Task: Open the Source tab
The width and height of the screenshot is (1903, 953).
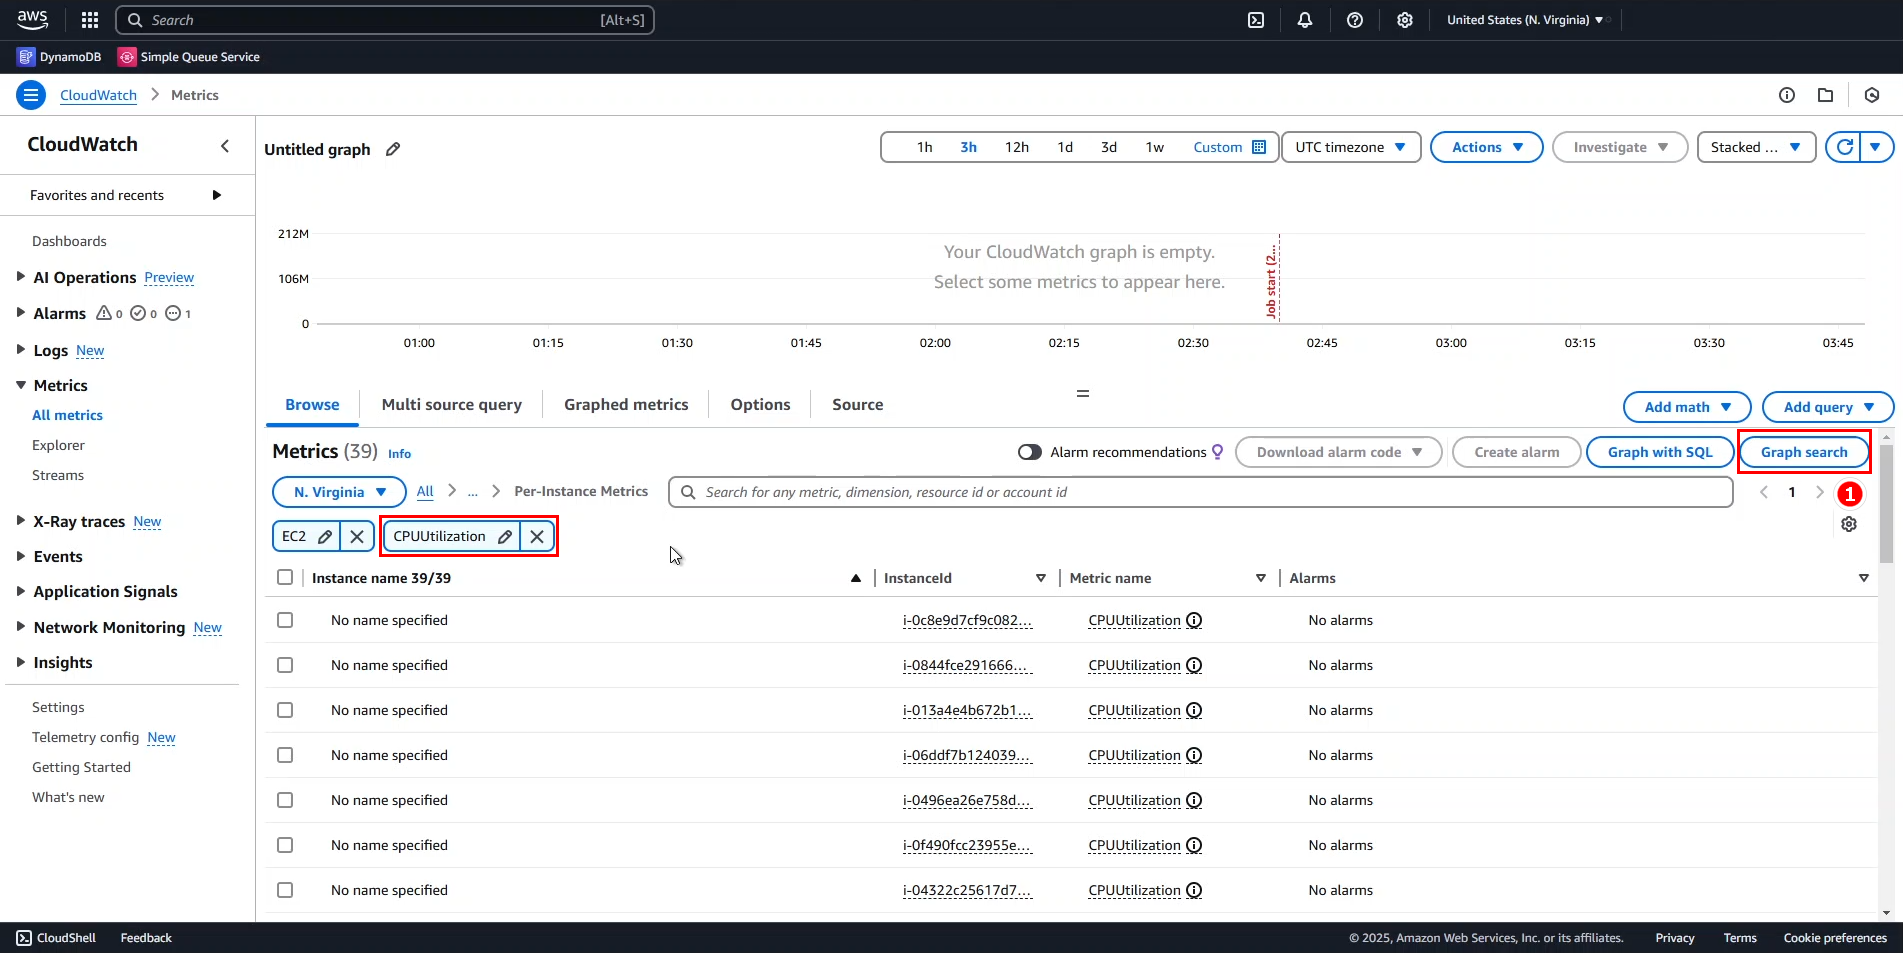Action: [x=857, y=405]
